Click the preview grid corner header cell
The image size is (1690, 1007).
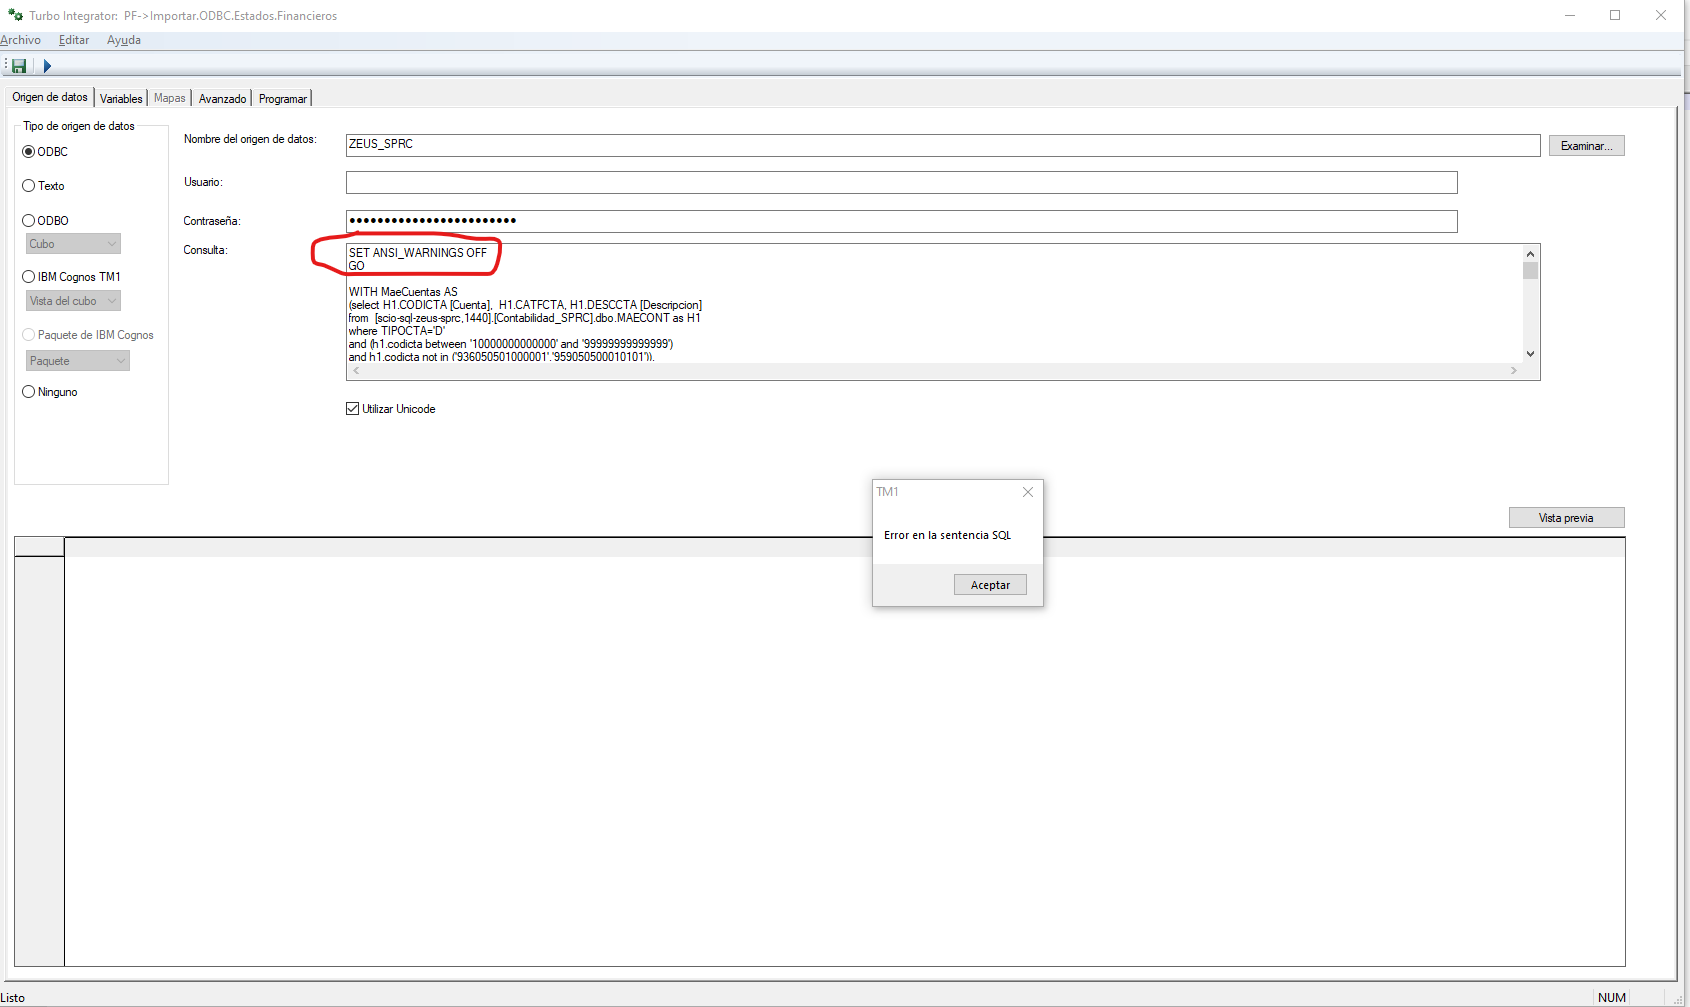coord(39,547)
